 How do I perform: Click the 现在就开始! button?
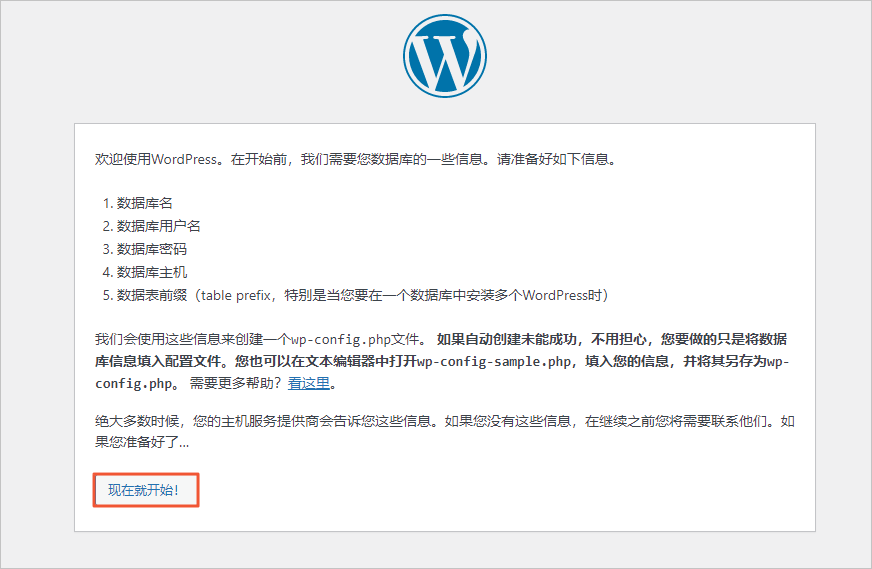(146, 490)
